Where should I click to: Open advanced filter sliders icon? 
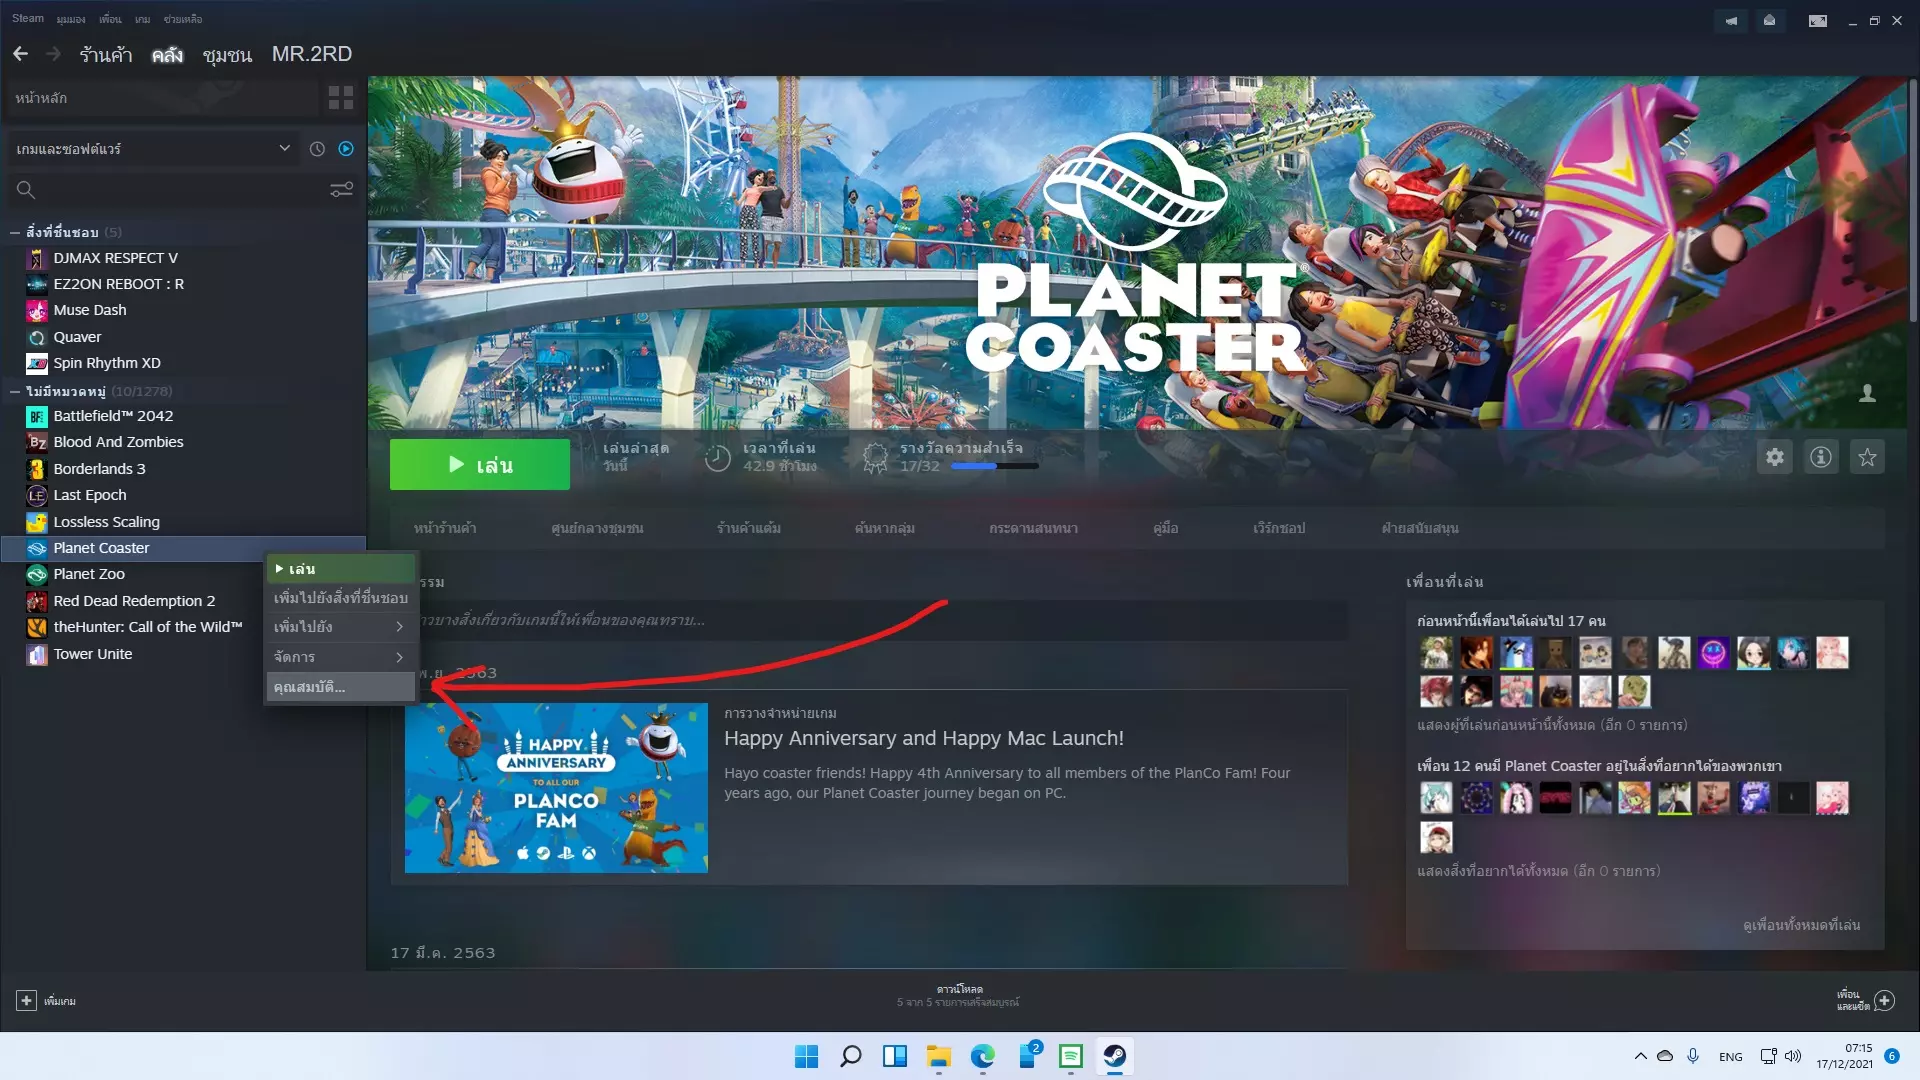pyautogui.click(x=341, y=190)
